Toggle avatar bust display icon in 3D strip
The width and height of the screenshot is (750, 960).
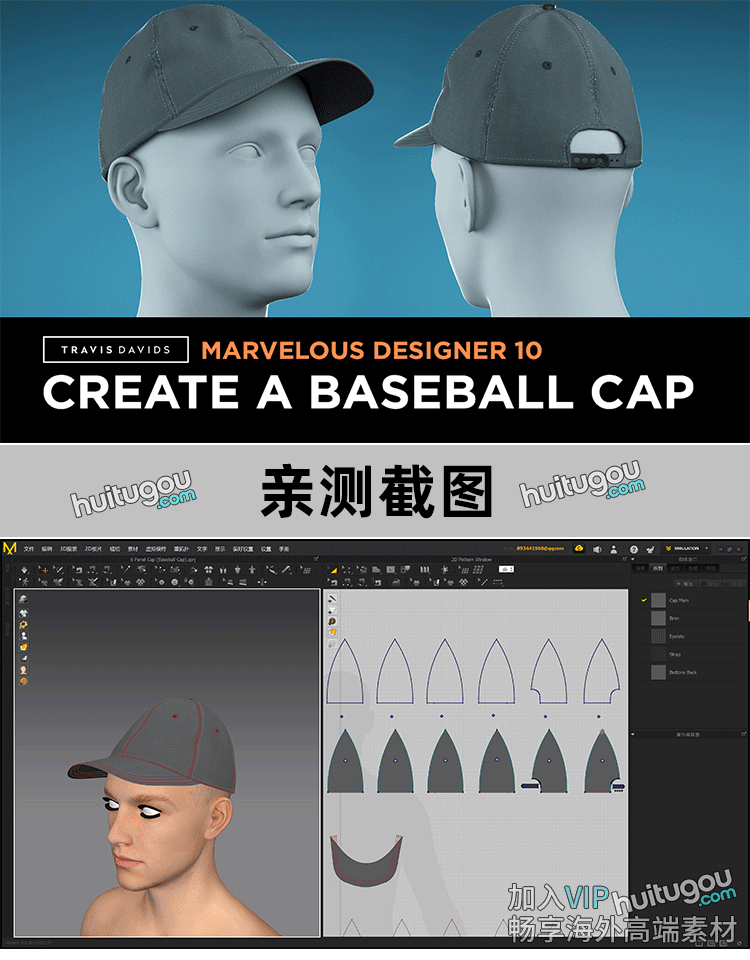(23, 636)
